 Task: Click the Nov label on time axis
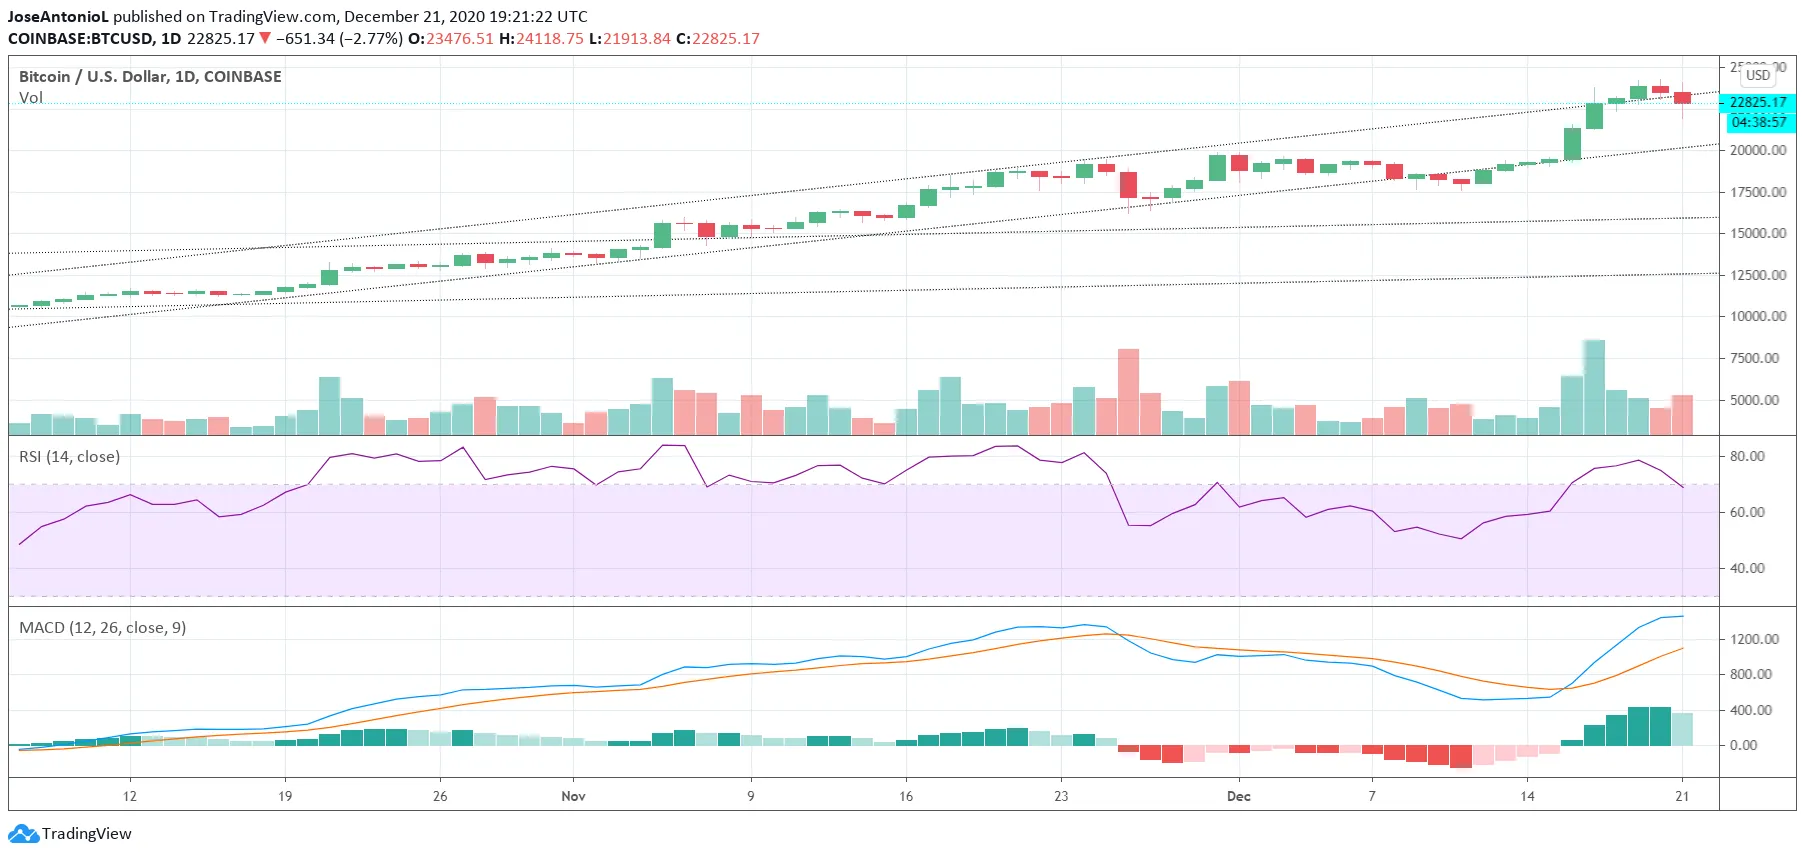573,796
